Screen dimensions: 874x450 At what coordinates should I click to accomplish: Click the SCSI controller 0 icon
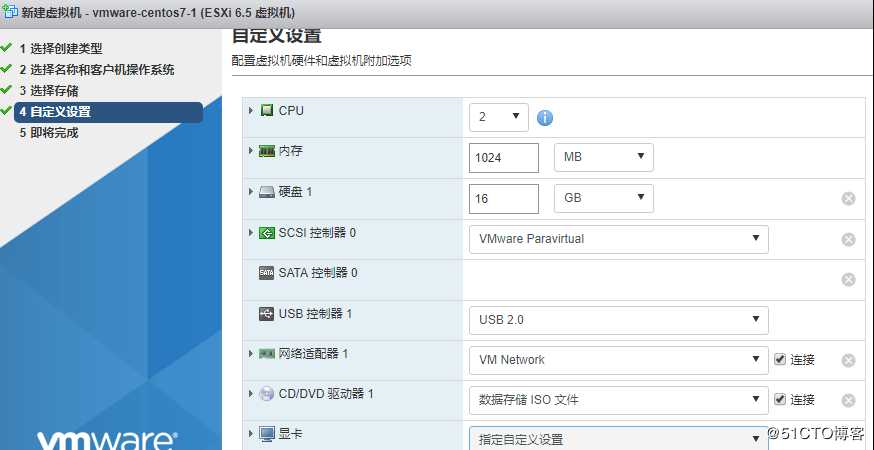click(x=267, y=233)
